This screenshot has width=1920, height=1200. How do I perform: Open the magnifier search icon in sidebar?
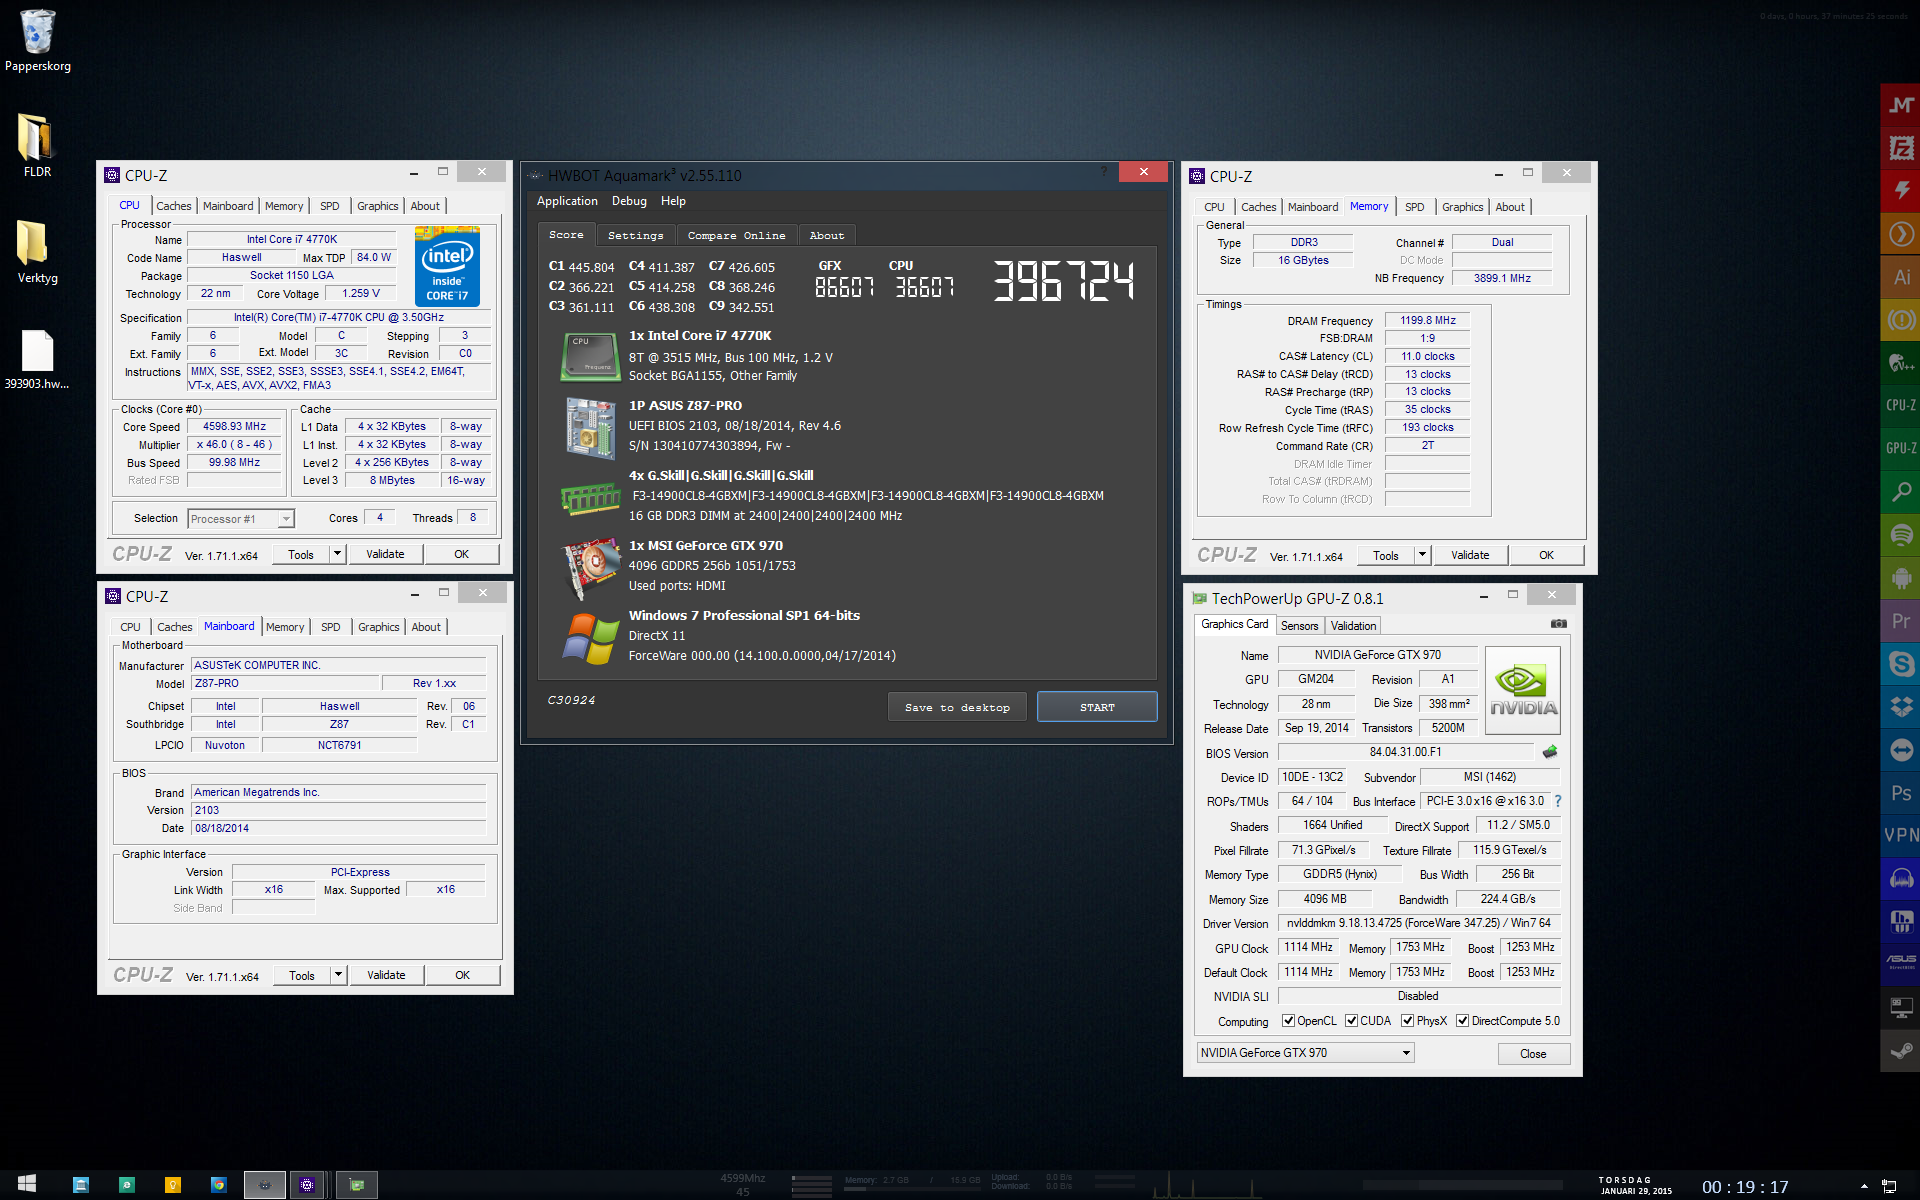pyautogui.click(x=1900, y=492)
